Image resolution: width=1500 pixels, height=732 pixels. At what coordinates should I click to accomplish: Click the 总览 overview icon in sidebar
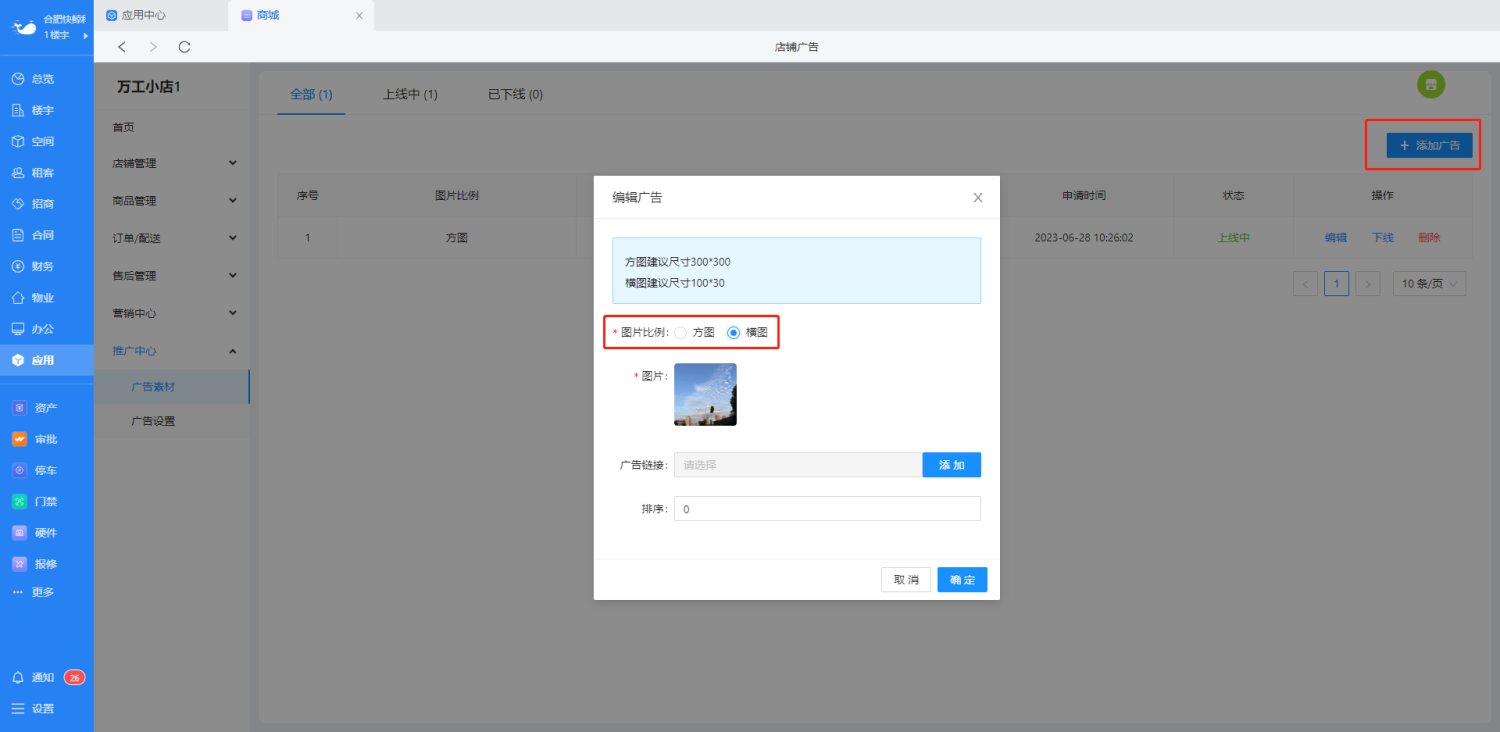point(18,79)
